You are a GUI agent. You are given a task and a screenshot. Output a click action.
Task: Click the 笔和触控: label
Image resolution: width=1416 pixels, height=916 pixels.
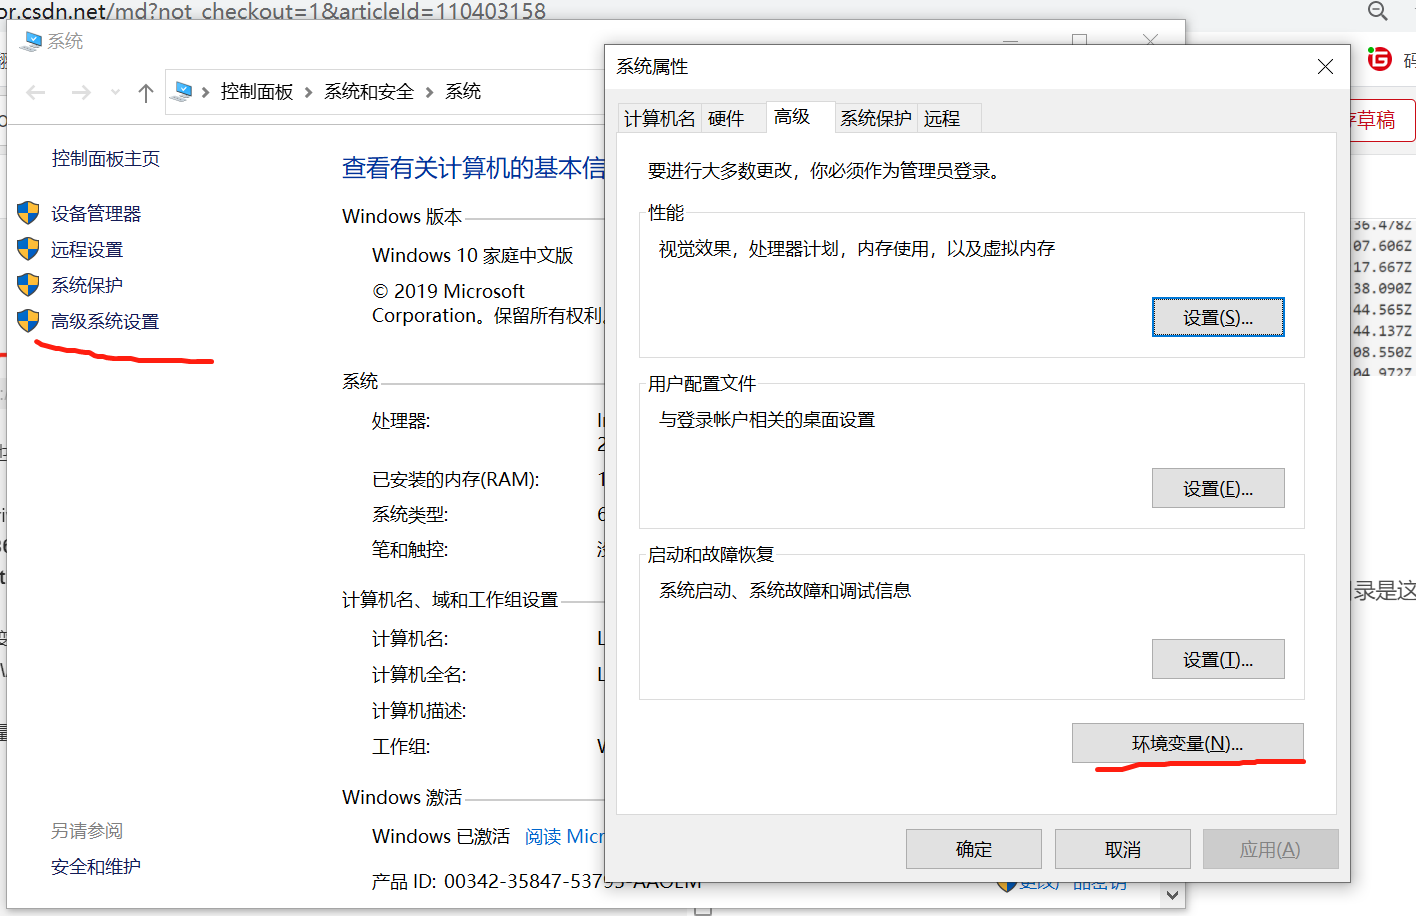[x=410, y=549]
